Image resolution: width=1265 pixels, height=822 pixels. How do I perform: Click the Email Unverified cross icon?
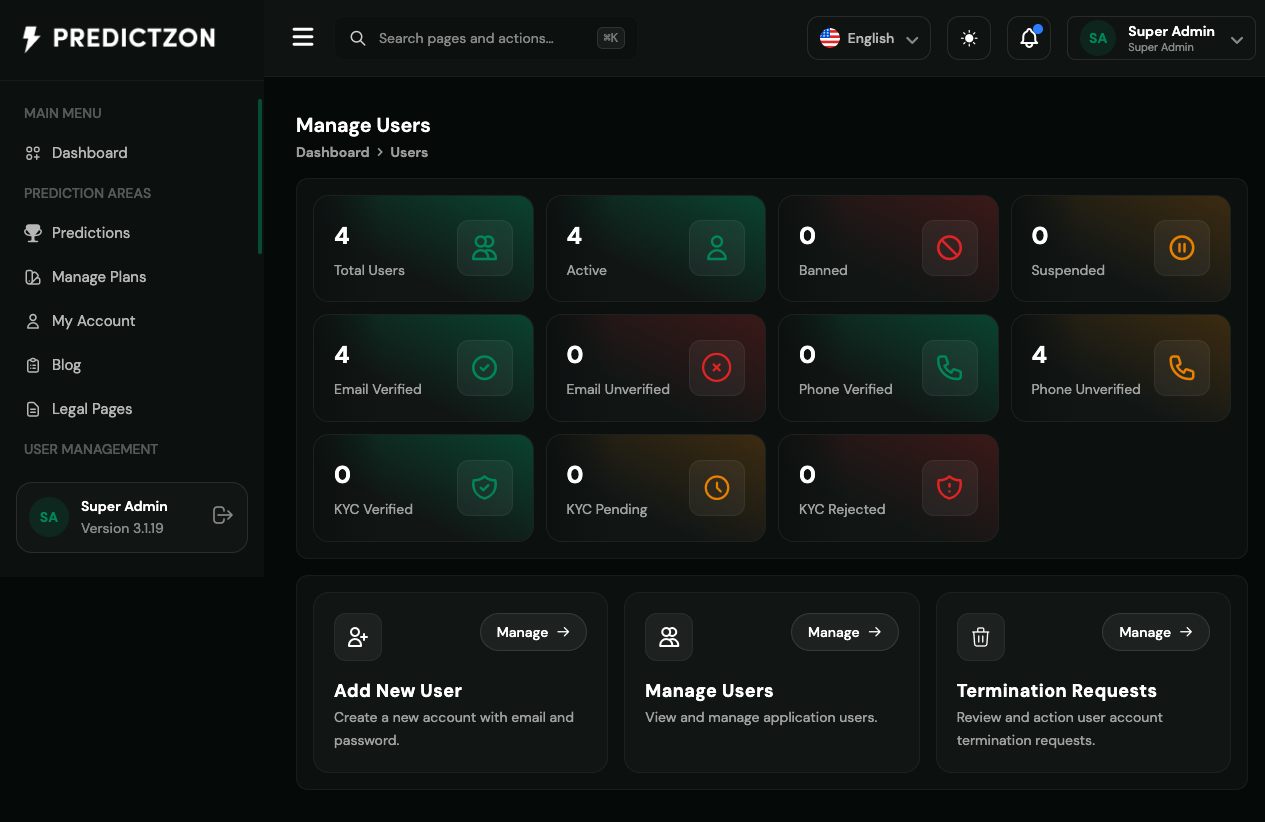(x=717, y=368)
